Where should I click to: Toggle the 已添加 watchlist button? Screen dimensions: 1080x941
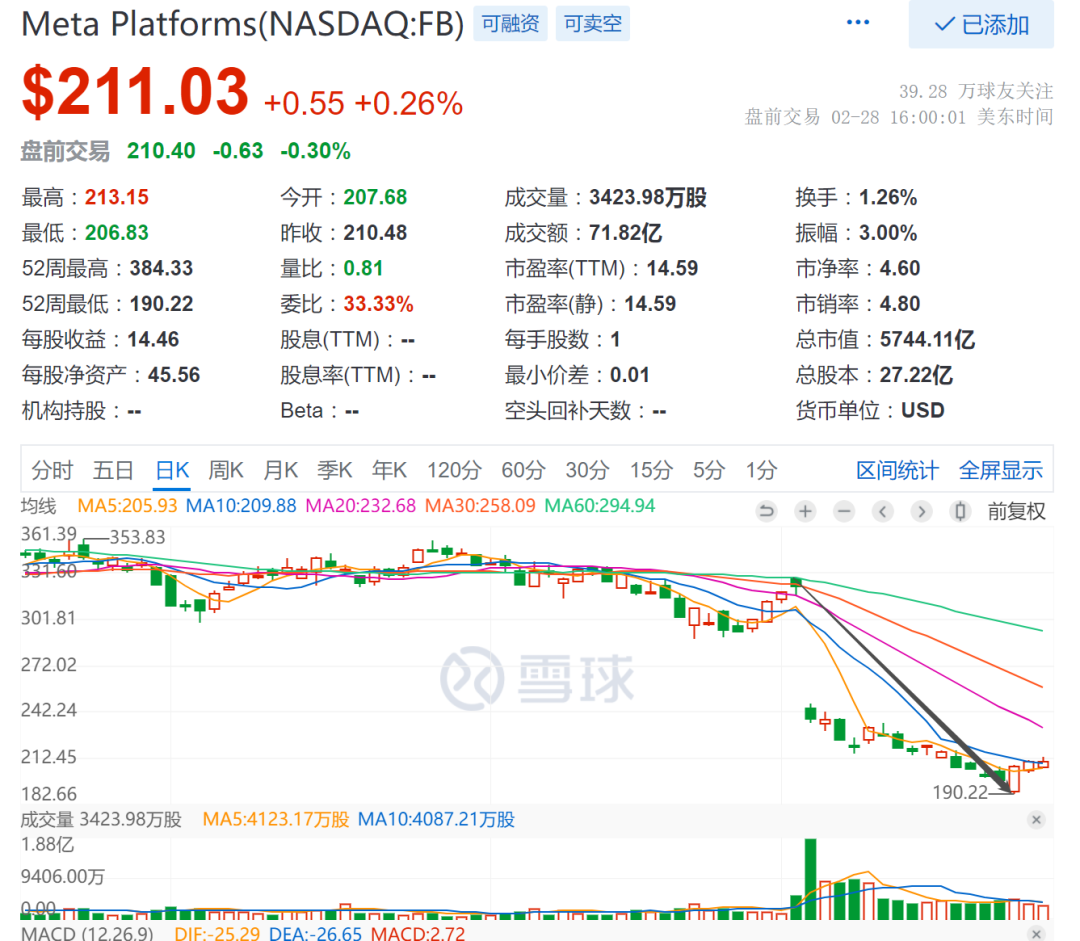[980, 25]
